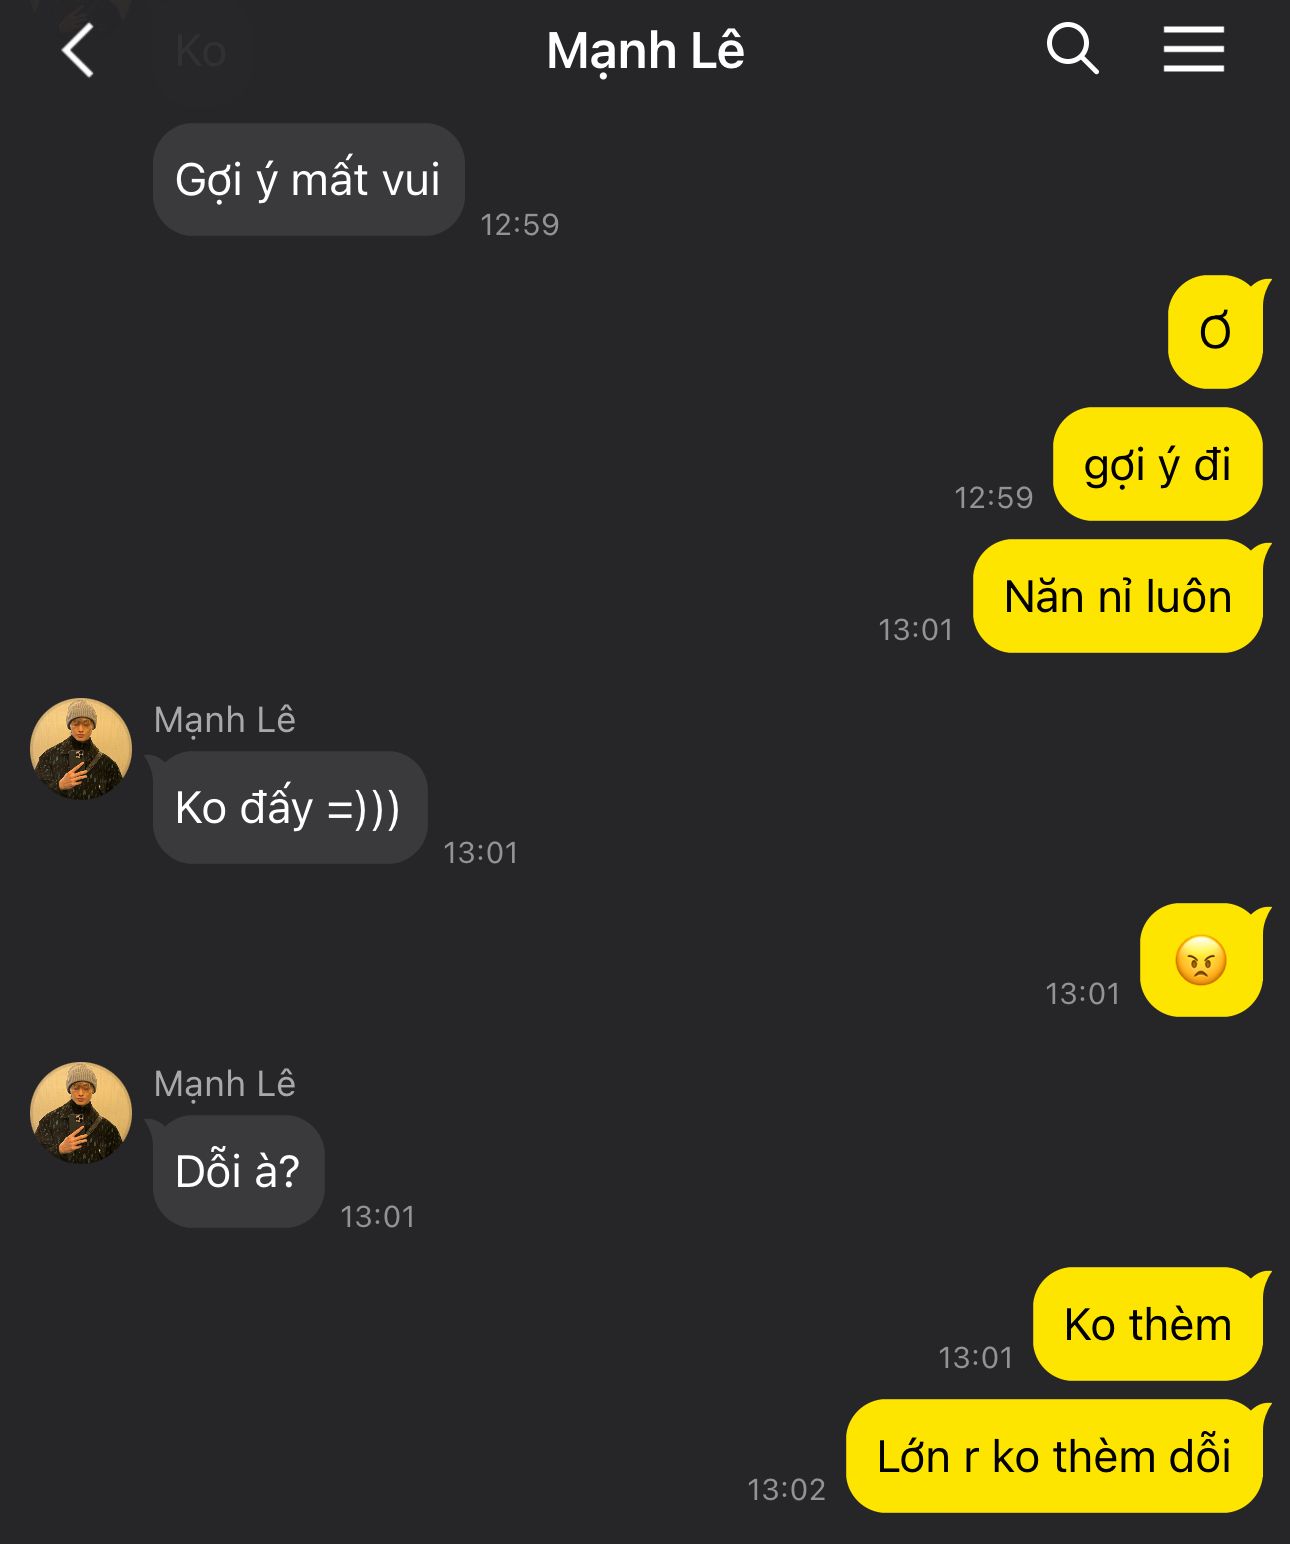Select the 'gợi ý đi' message bubble

click(1158, 464)
